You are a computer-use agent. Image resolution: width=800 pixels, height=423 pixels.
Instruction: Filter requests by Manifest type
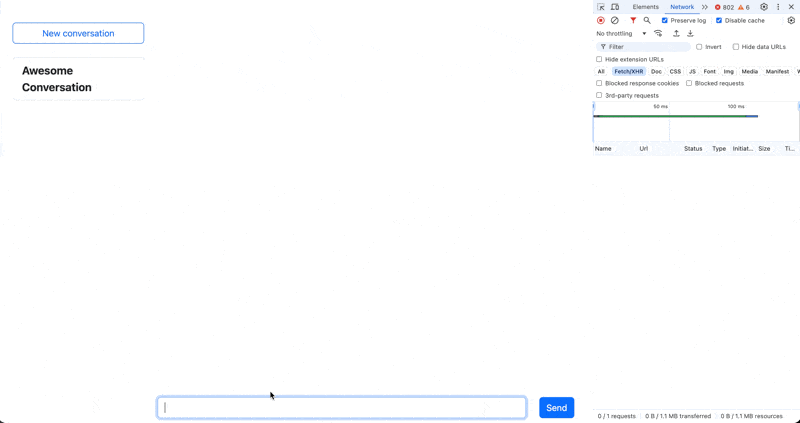point(777,71)
